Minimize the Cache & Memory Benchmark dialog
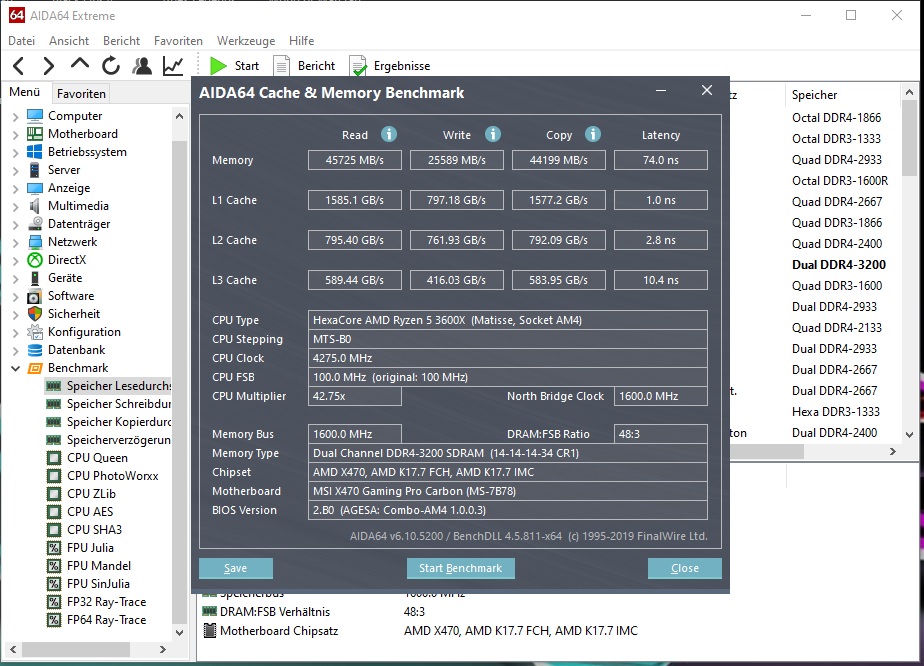The image size is (924, 666). [x=661, y=91]
